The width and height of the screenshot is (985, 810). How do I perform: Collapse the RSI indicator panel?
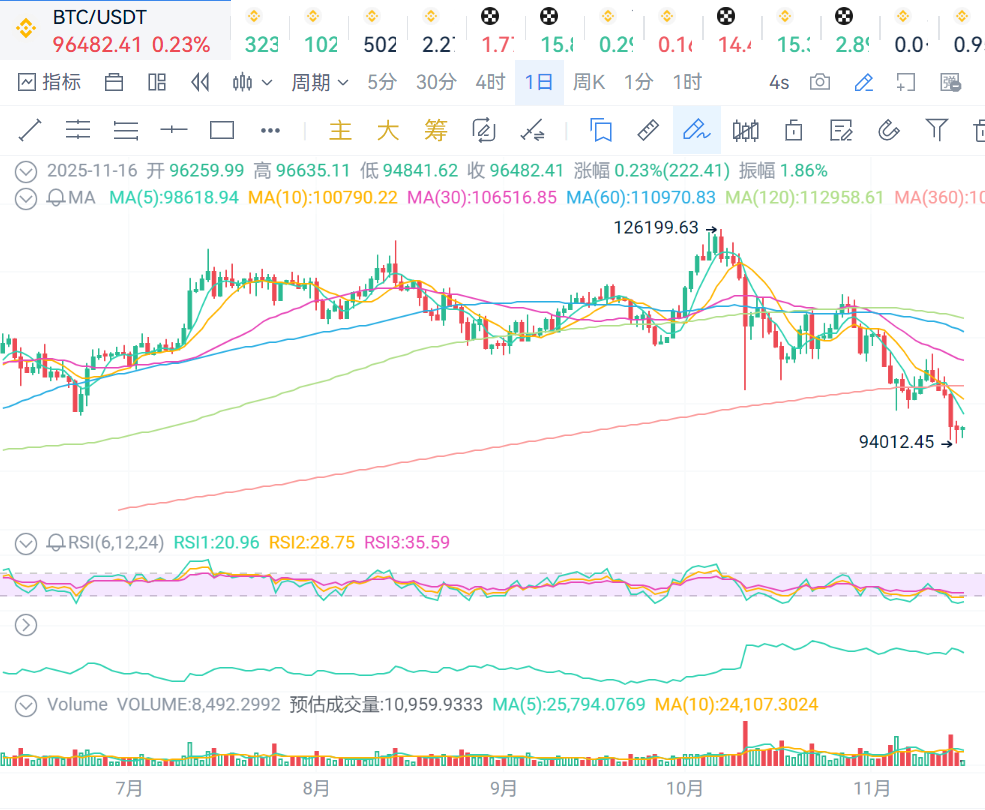coord(26,543)
